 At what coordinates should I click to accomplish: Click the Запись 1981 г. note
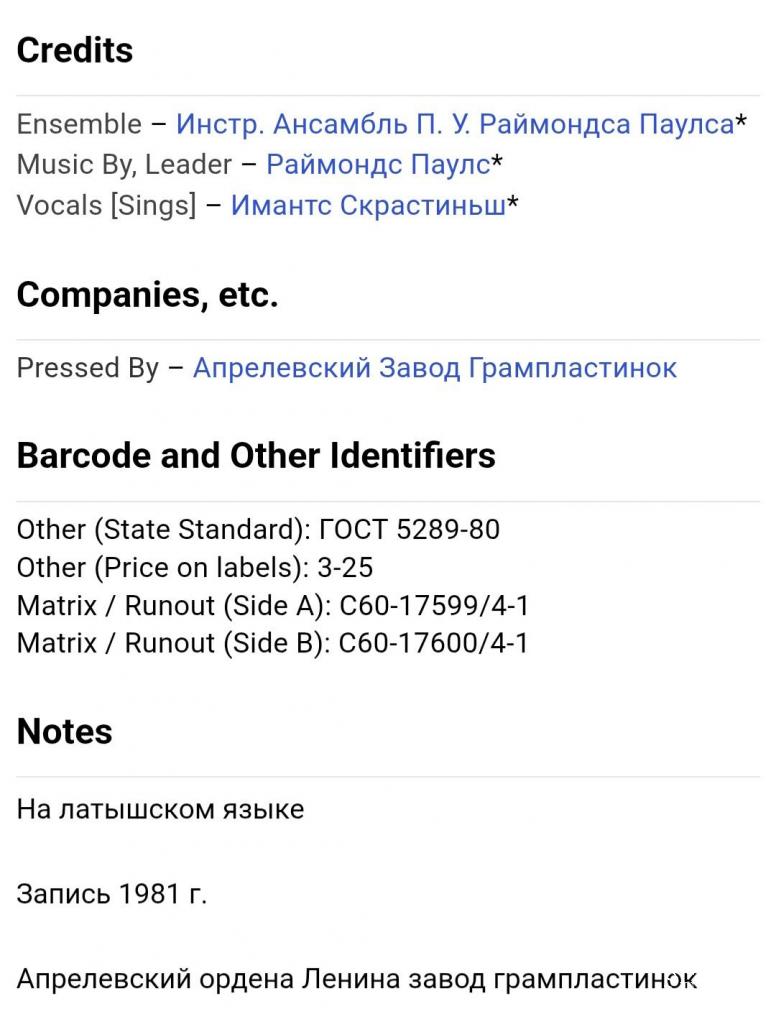click(x=111, y=894)
